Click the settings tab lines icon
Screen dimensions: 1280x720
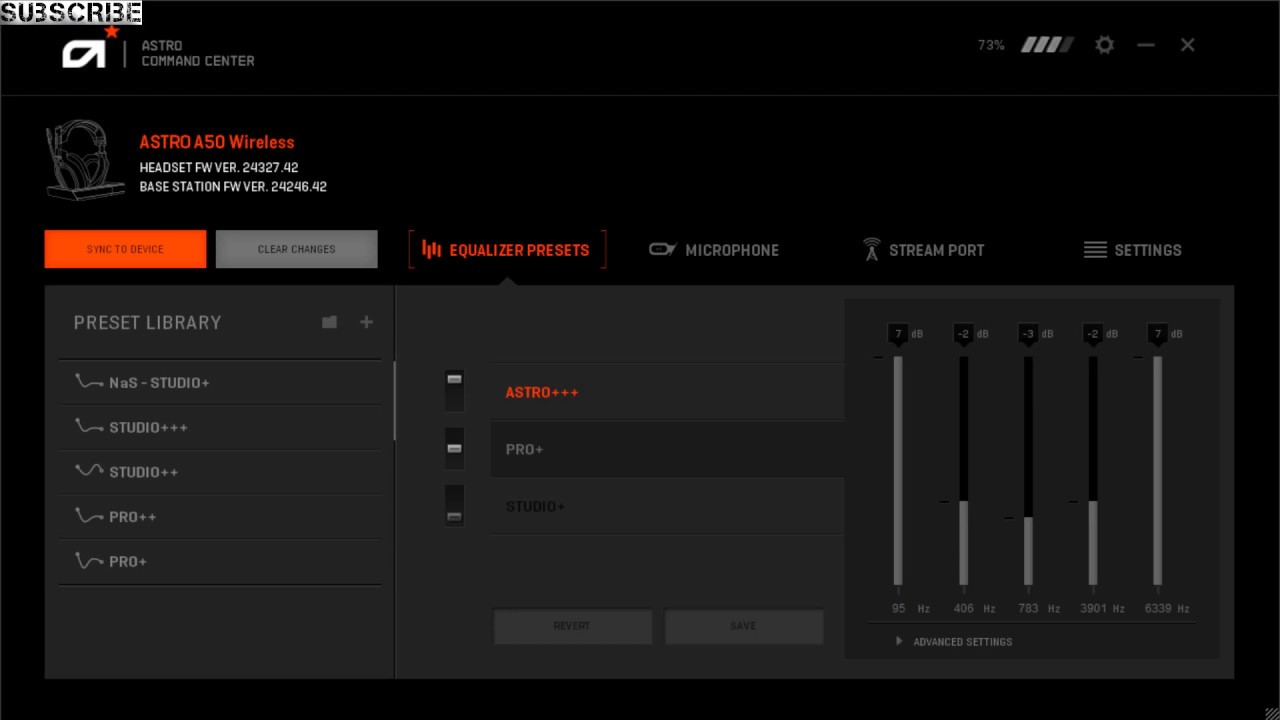point(1095,250)
